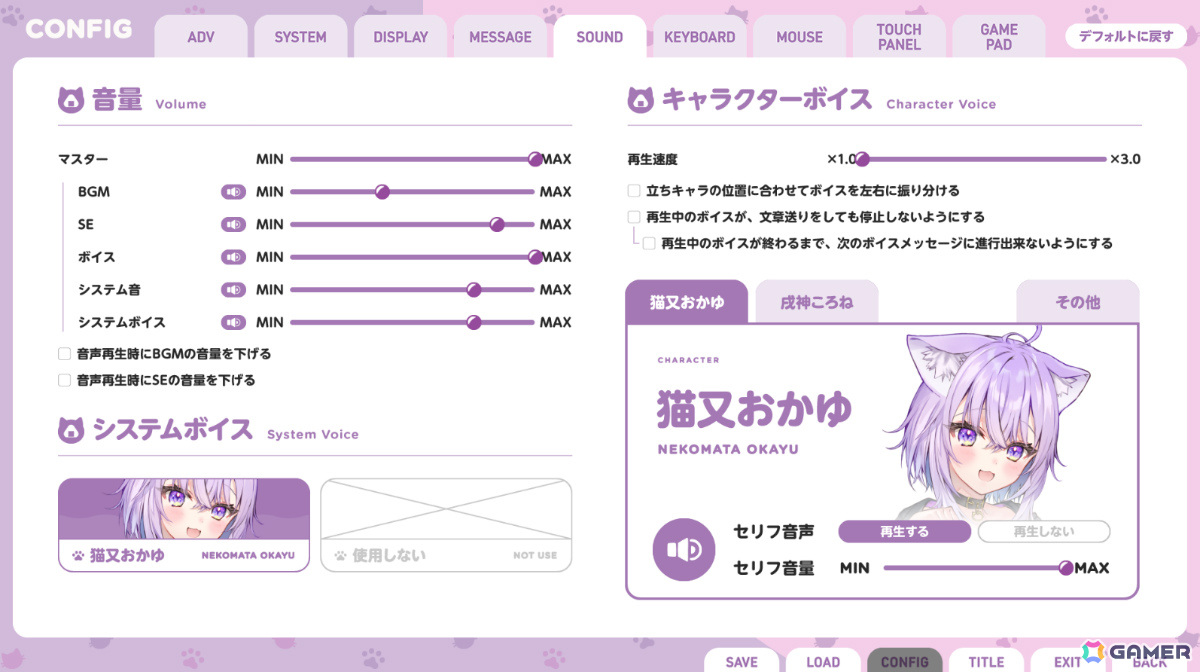Click the SAVE button

pyautogui.click(x=742, y=661)
